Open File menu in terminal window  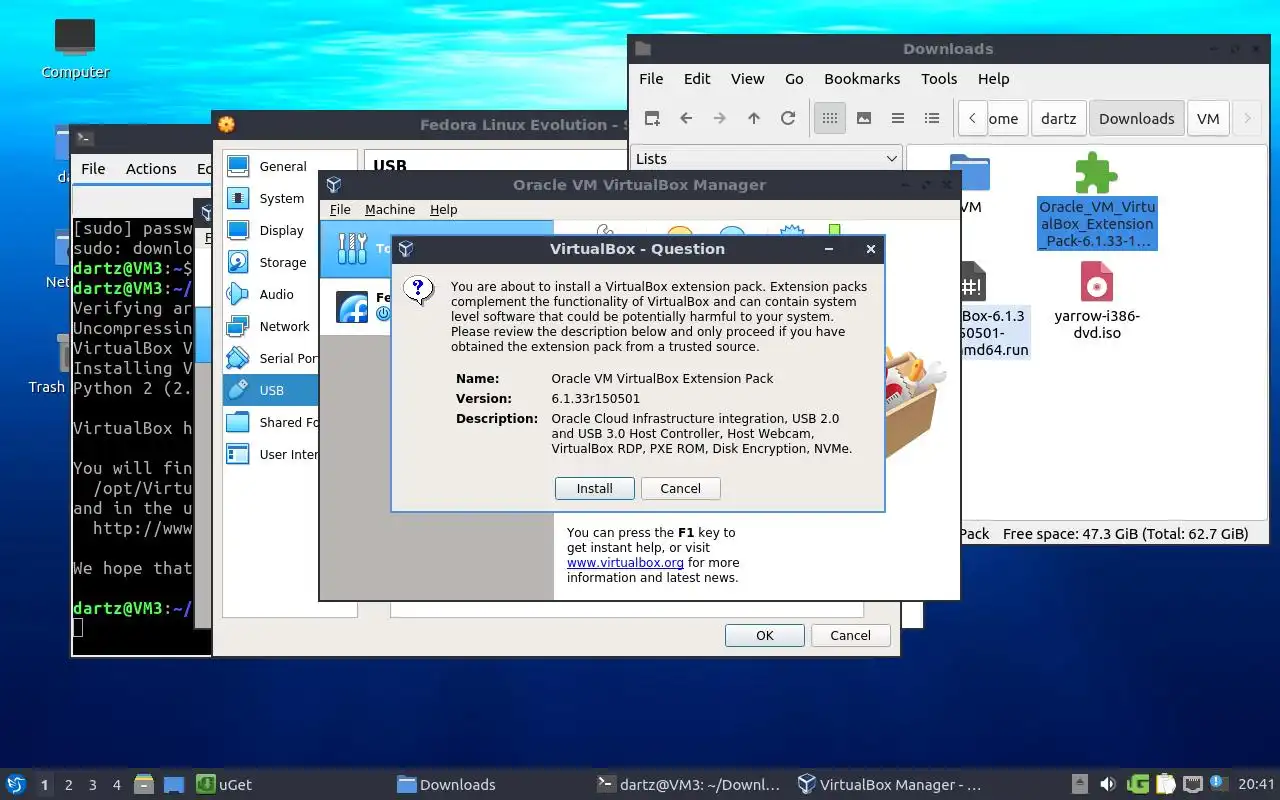(93, 169)
